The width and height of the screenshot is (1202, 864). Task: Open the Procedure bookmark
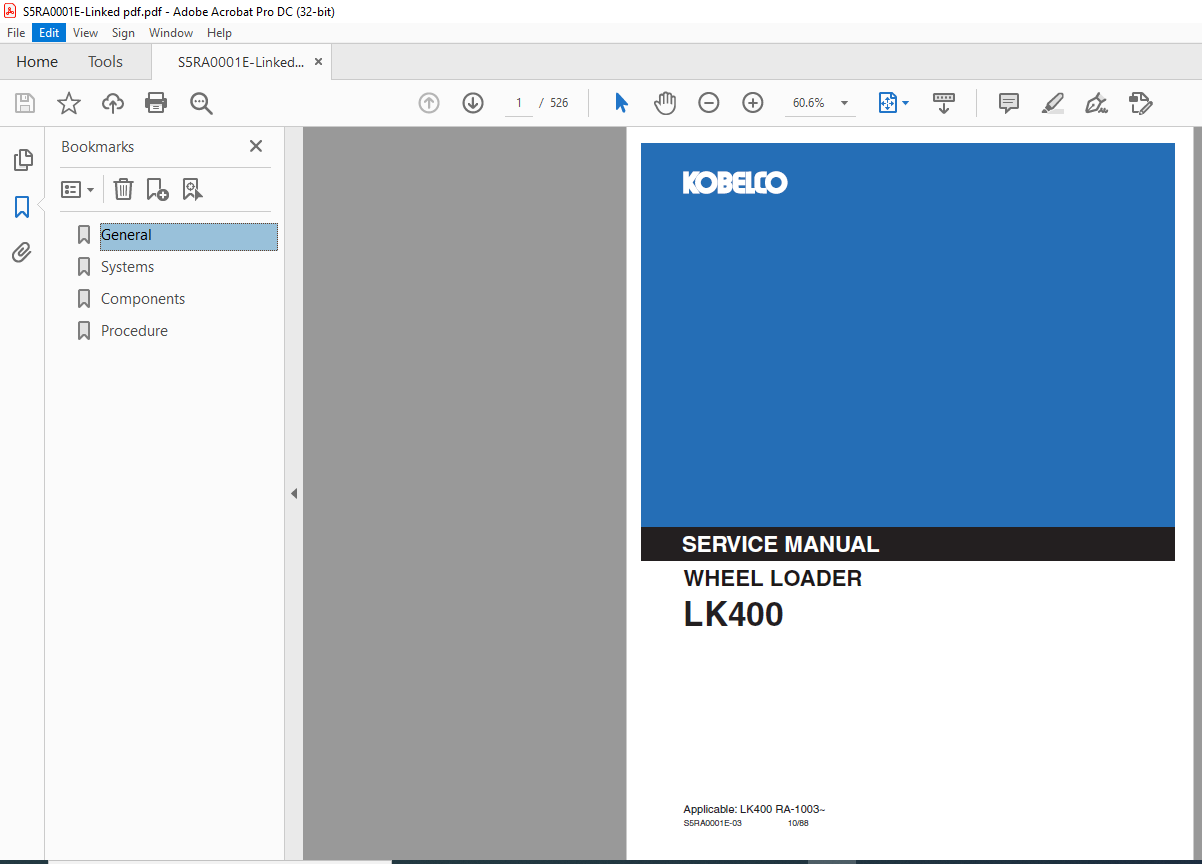(x=134, y=331)
